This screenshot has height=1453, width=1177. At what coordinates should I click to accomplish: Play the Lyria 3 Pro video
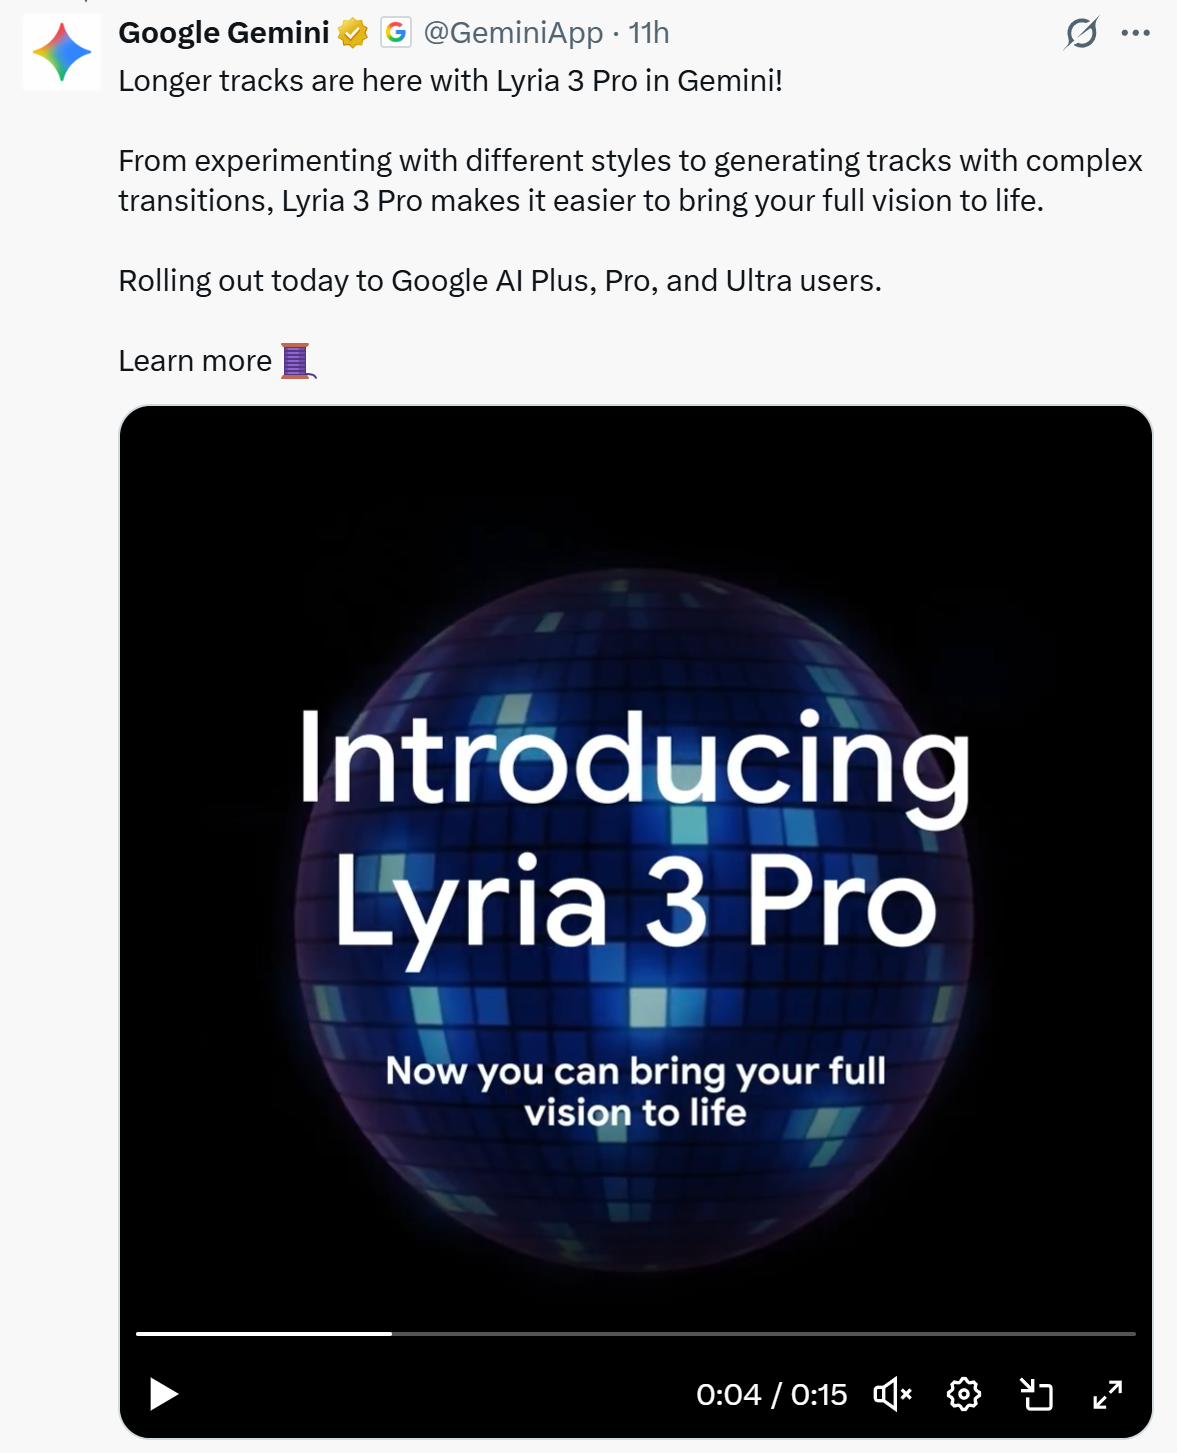(x=164, y=1393)
